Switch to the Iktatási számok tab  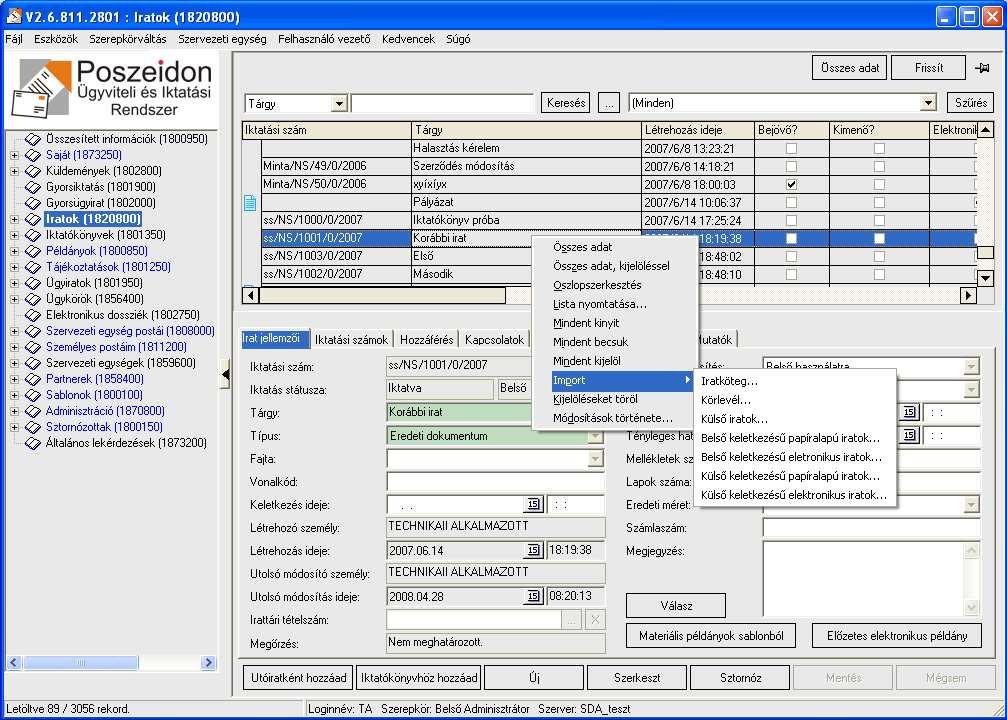351,339
